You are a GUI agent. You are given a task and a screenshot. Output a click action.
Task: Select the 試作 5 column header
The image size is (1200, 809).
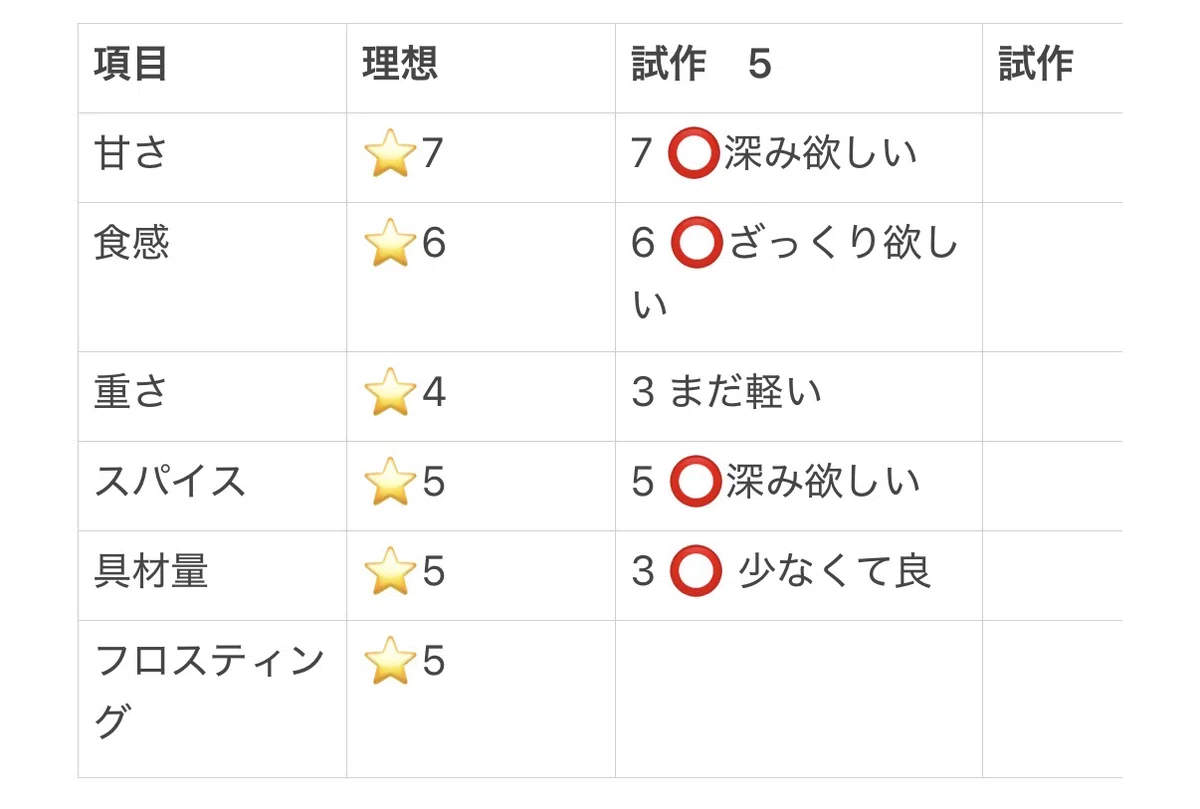click(799, 68)
